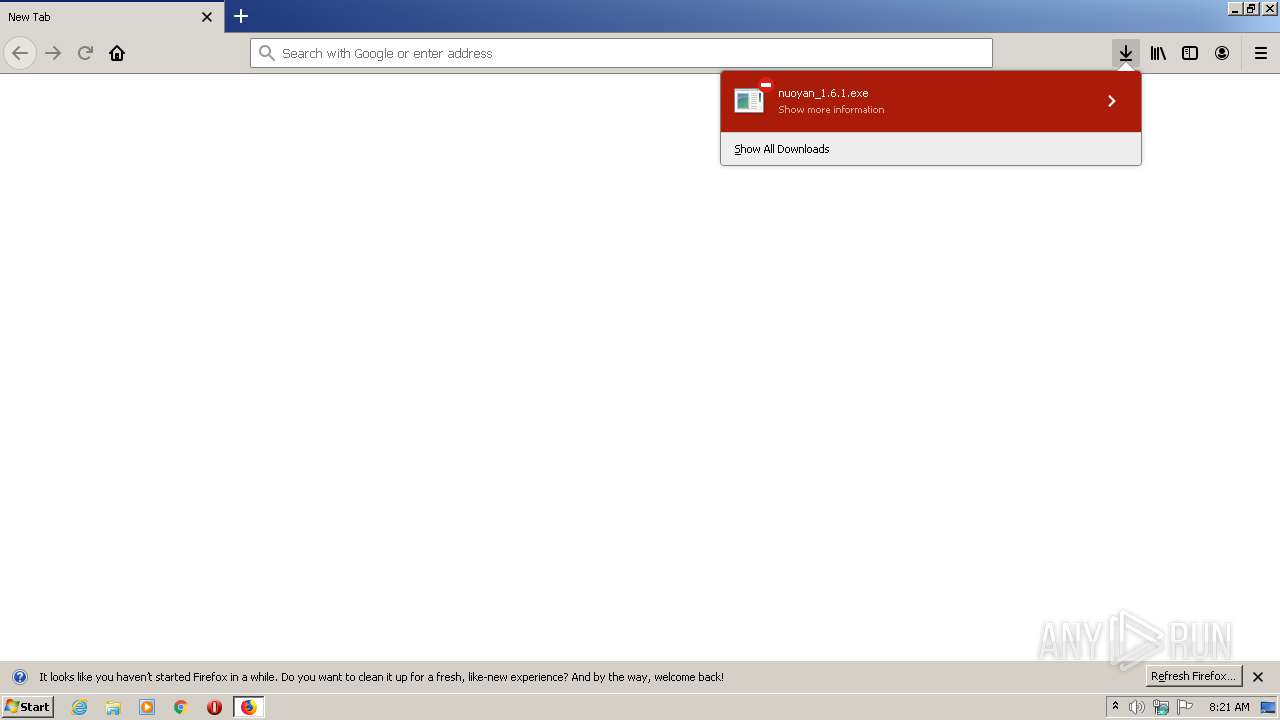Open the Windows Start menu
1280x720 pixels.
coord(27,707)
